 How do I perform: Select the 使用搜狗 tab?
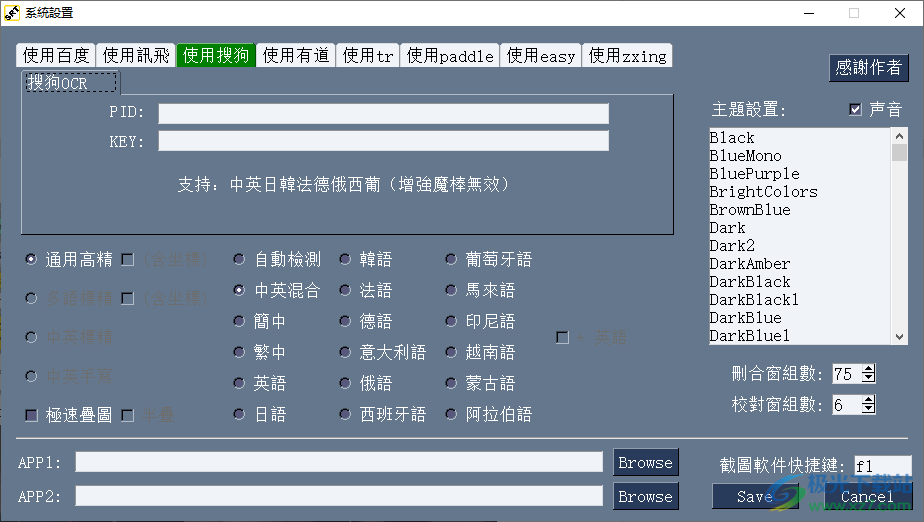[x=216, y=55]
